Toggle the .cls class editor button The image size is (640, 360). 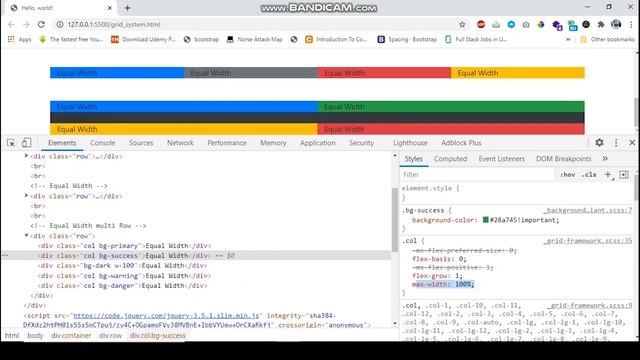point(589,175)
